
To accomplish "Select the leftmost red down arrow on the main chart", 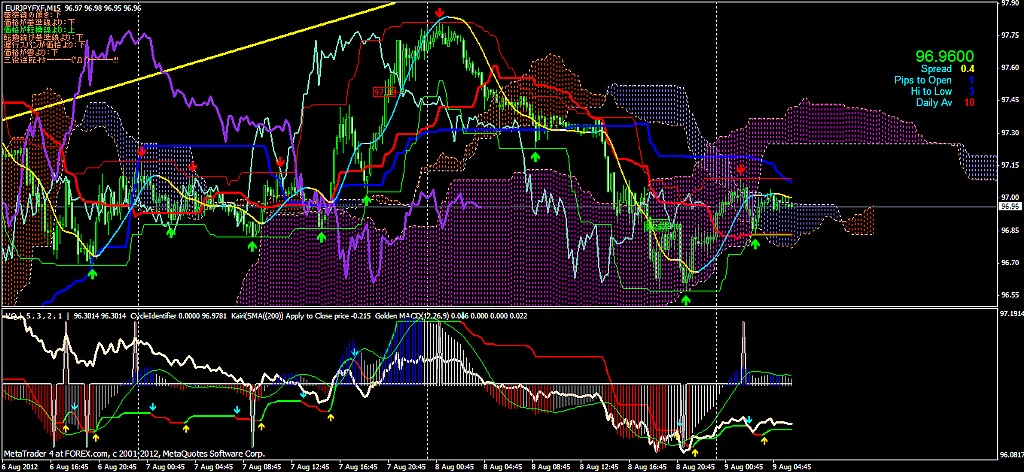I will (x=141, y=151).
